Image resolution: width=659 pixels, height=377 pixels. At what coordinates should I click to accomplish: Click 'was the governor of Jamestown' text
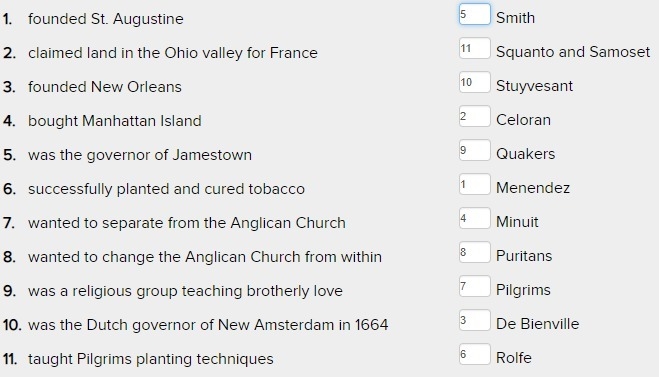(140, 155)
